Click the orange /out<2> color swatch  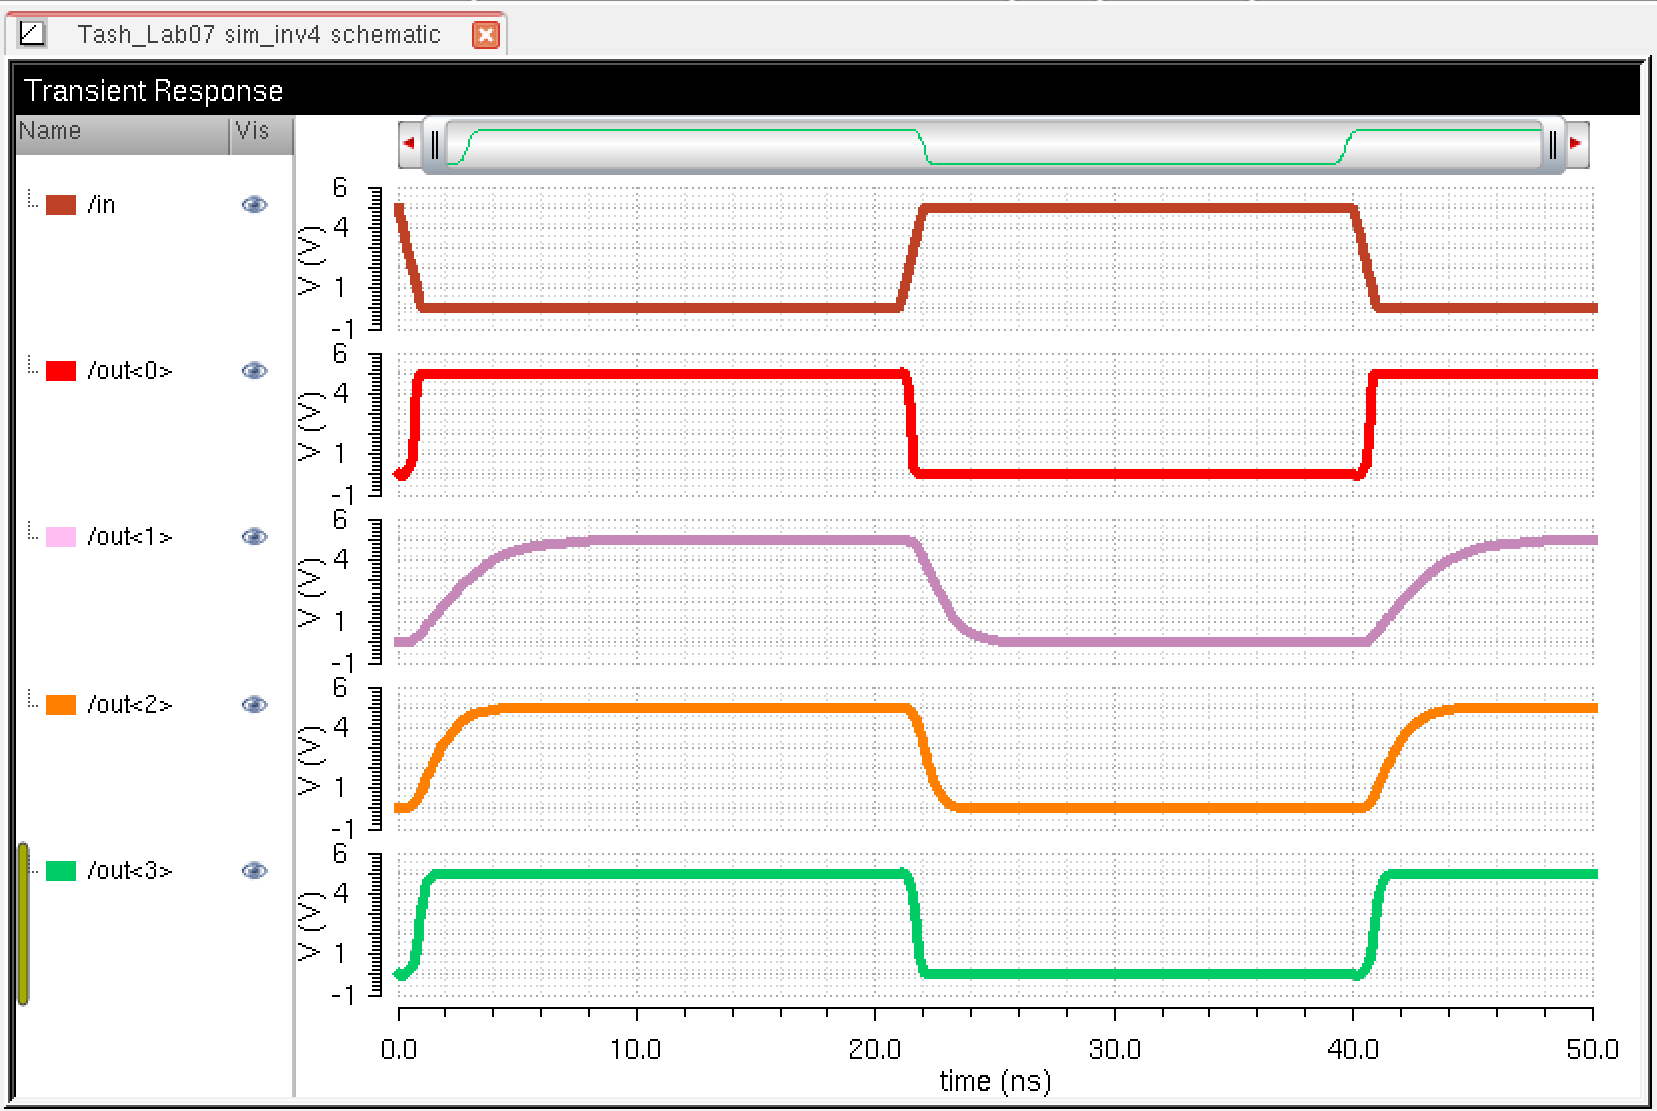pyautogui.click(x=61, y=705)
